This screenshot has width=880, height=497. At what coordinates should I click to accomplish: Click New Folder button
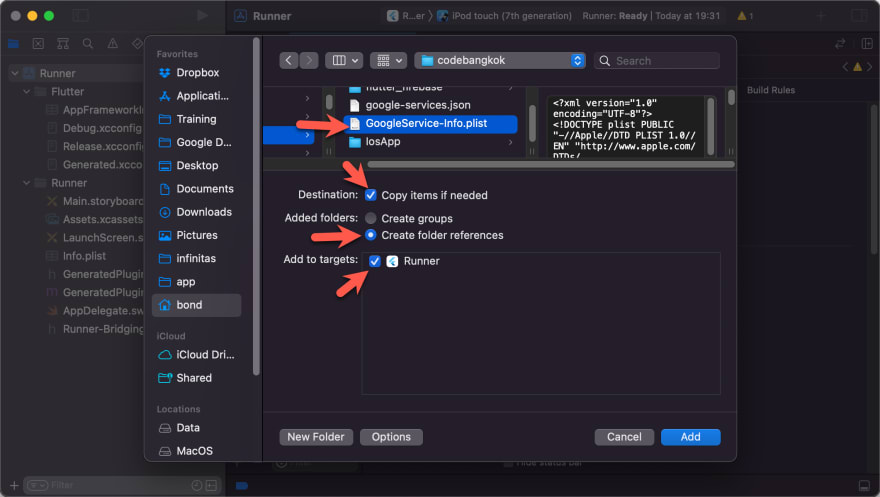click(316, 437)
